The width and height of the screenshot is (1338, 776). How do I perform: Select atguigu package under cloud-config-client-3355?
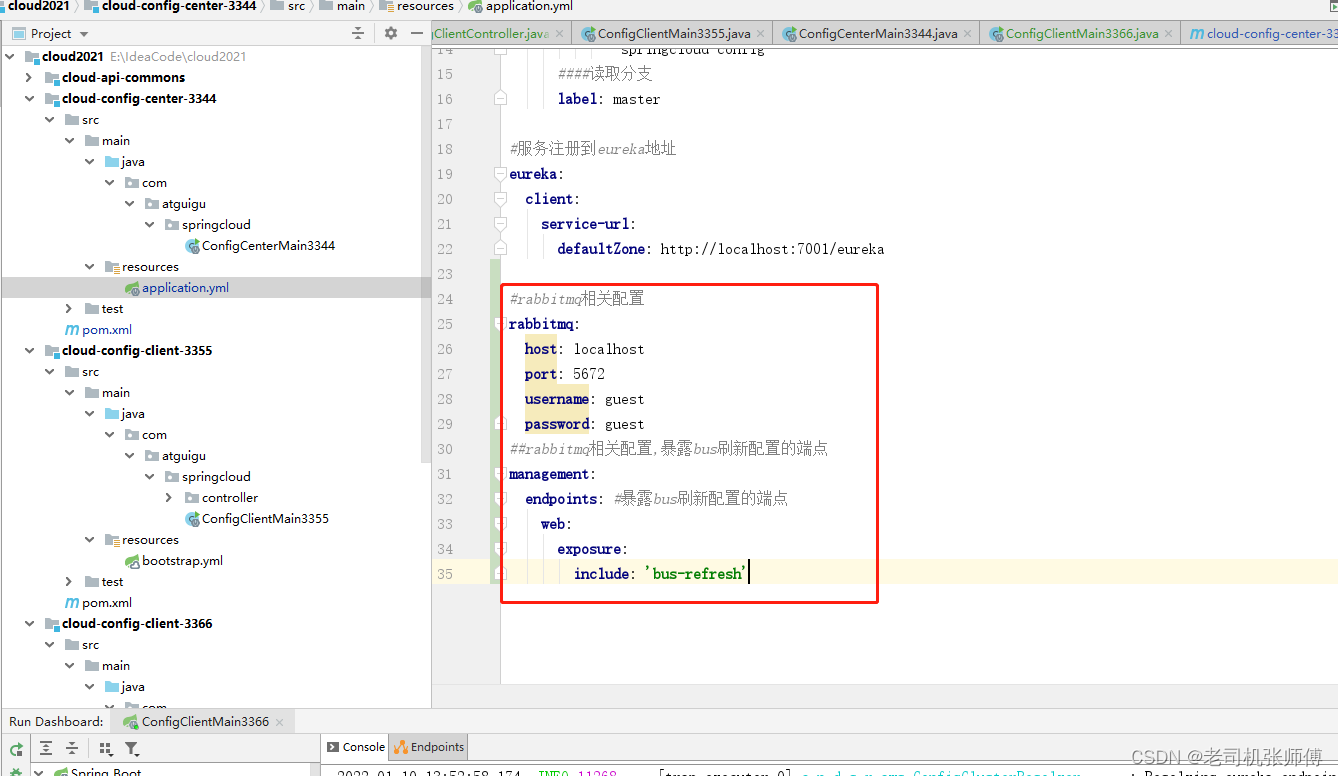[175, 455]
